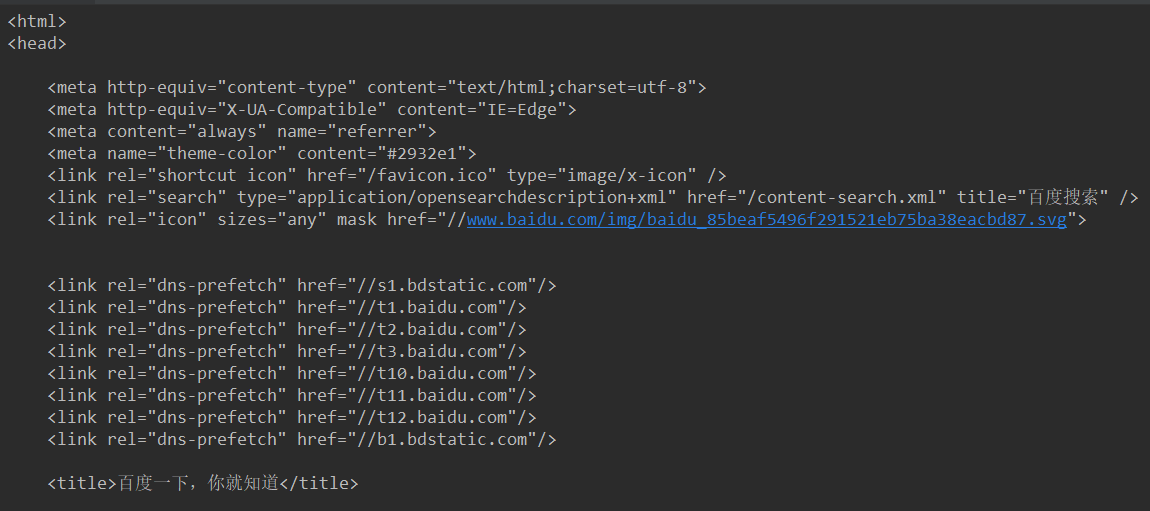Open the www.baidu.com SVG hyperlink
The image size is (1150, 511).
[766, 220]
